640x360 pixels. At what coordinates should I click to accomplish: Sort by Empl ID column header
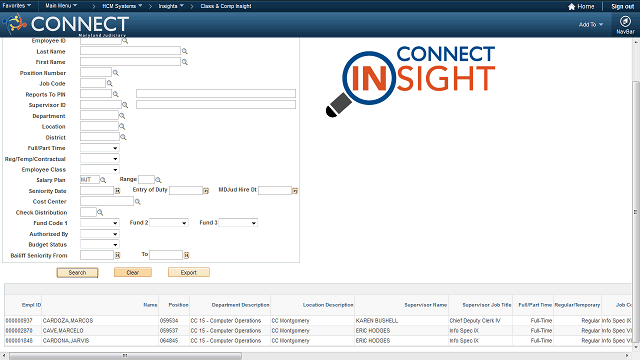31,305
